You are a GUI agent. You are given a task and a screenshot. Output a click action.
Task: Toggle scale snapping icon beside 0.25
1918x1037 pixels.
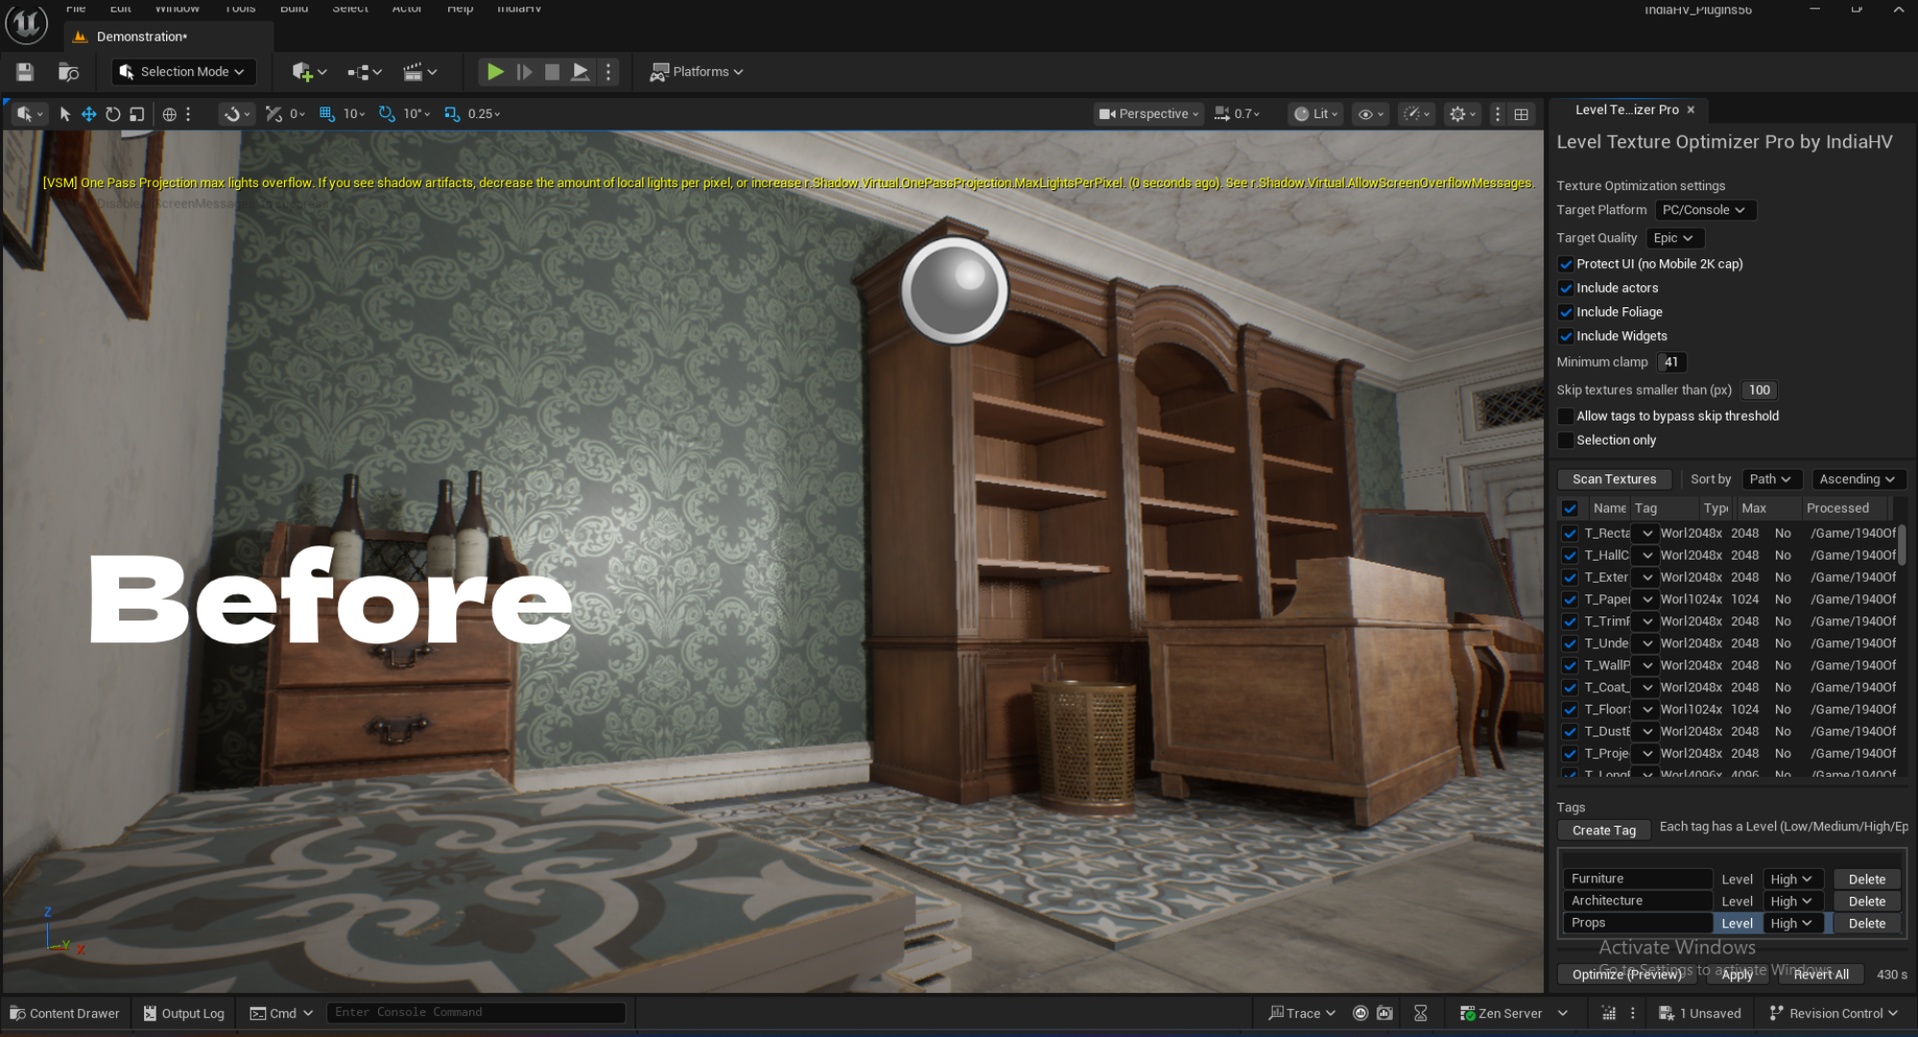point(452,114)
